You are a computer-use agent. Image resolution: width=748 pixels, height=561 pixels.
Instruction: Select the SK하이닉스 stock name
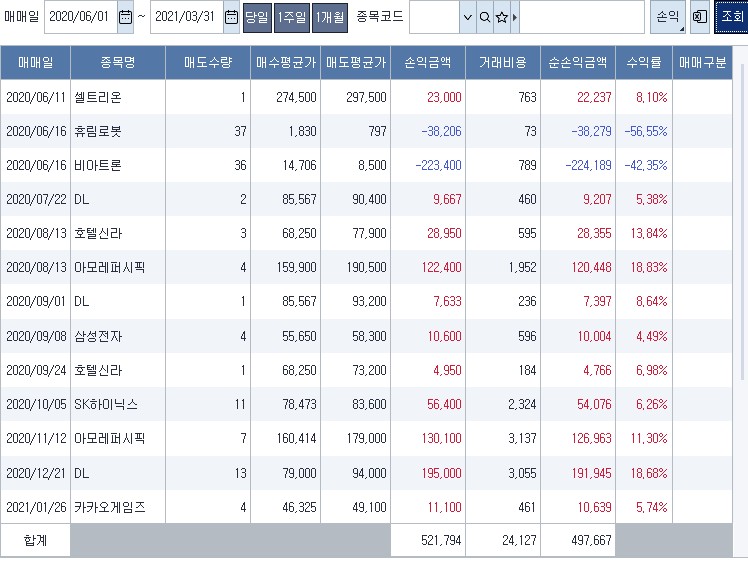(x=106, y=405)
